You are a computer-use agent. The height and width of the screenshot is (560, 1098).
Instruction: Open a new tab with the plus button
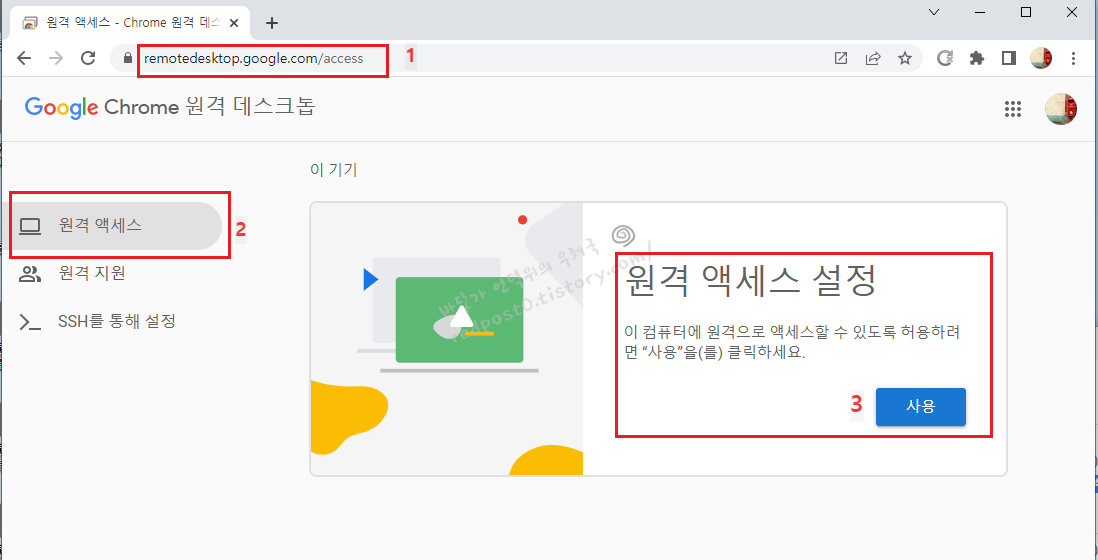(x=272, y=23)
